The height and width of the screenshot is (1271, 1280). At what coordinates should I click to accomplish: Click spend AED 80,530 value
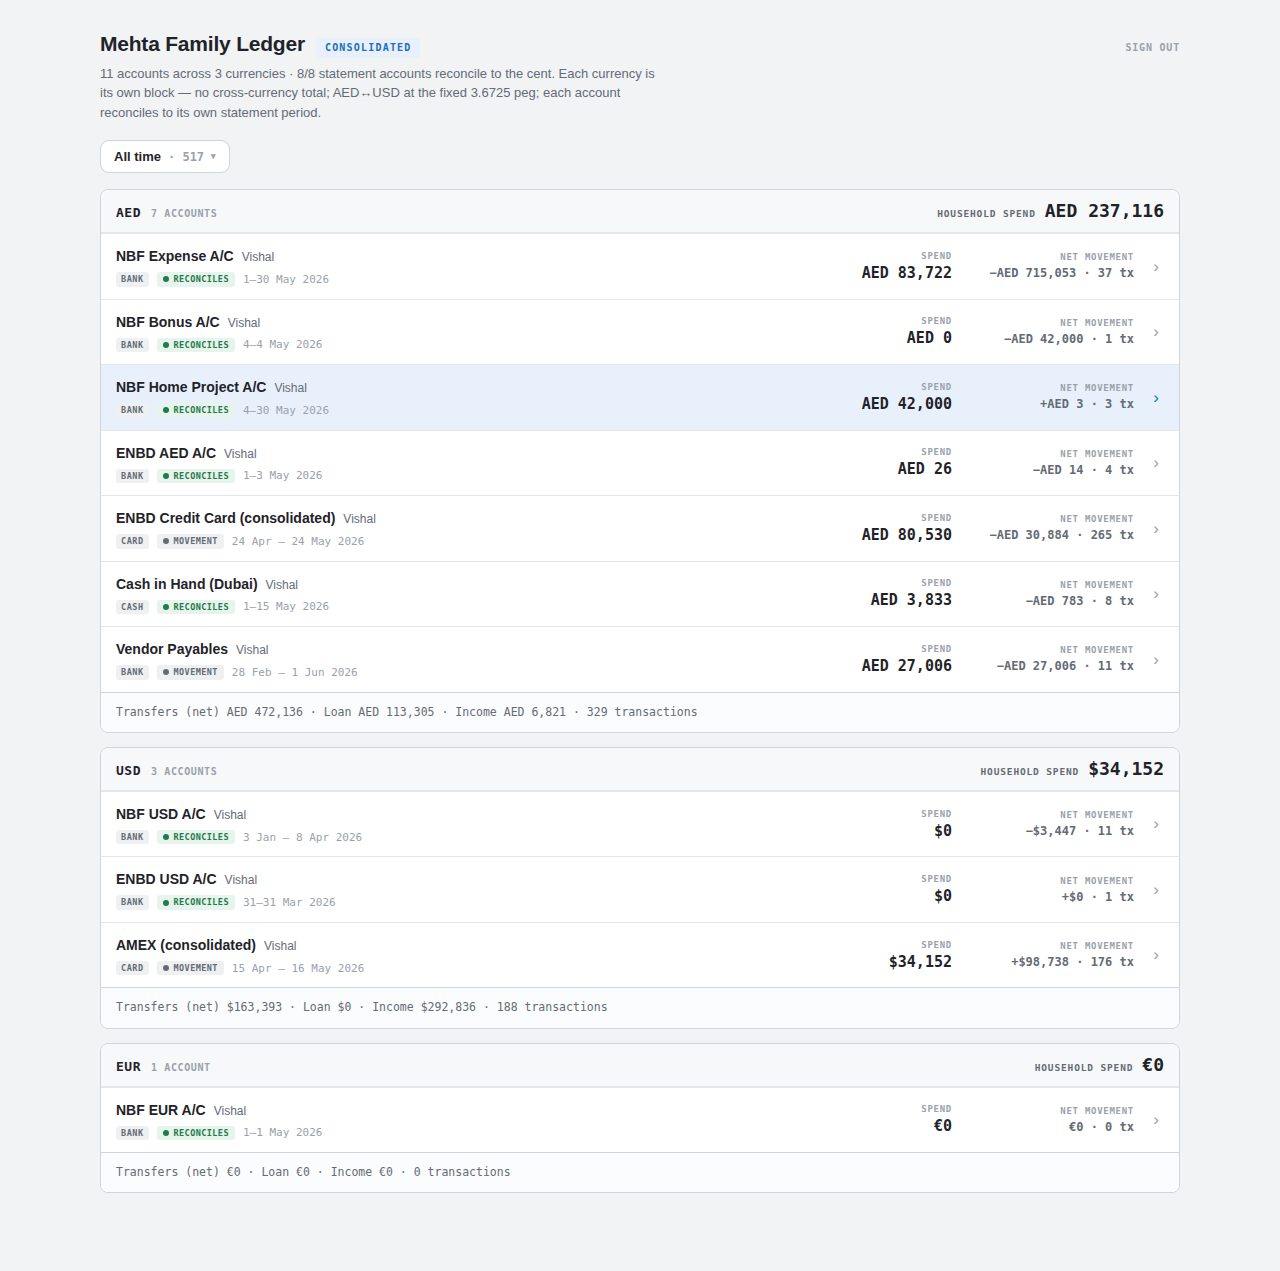coord(907,535)
